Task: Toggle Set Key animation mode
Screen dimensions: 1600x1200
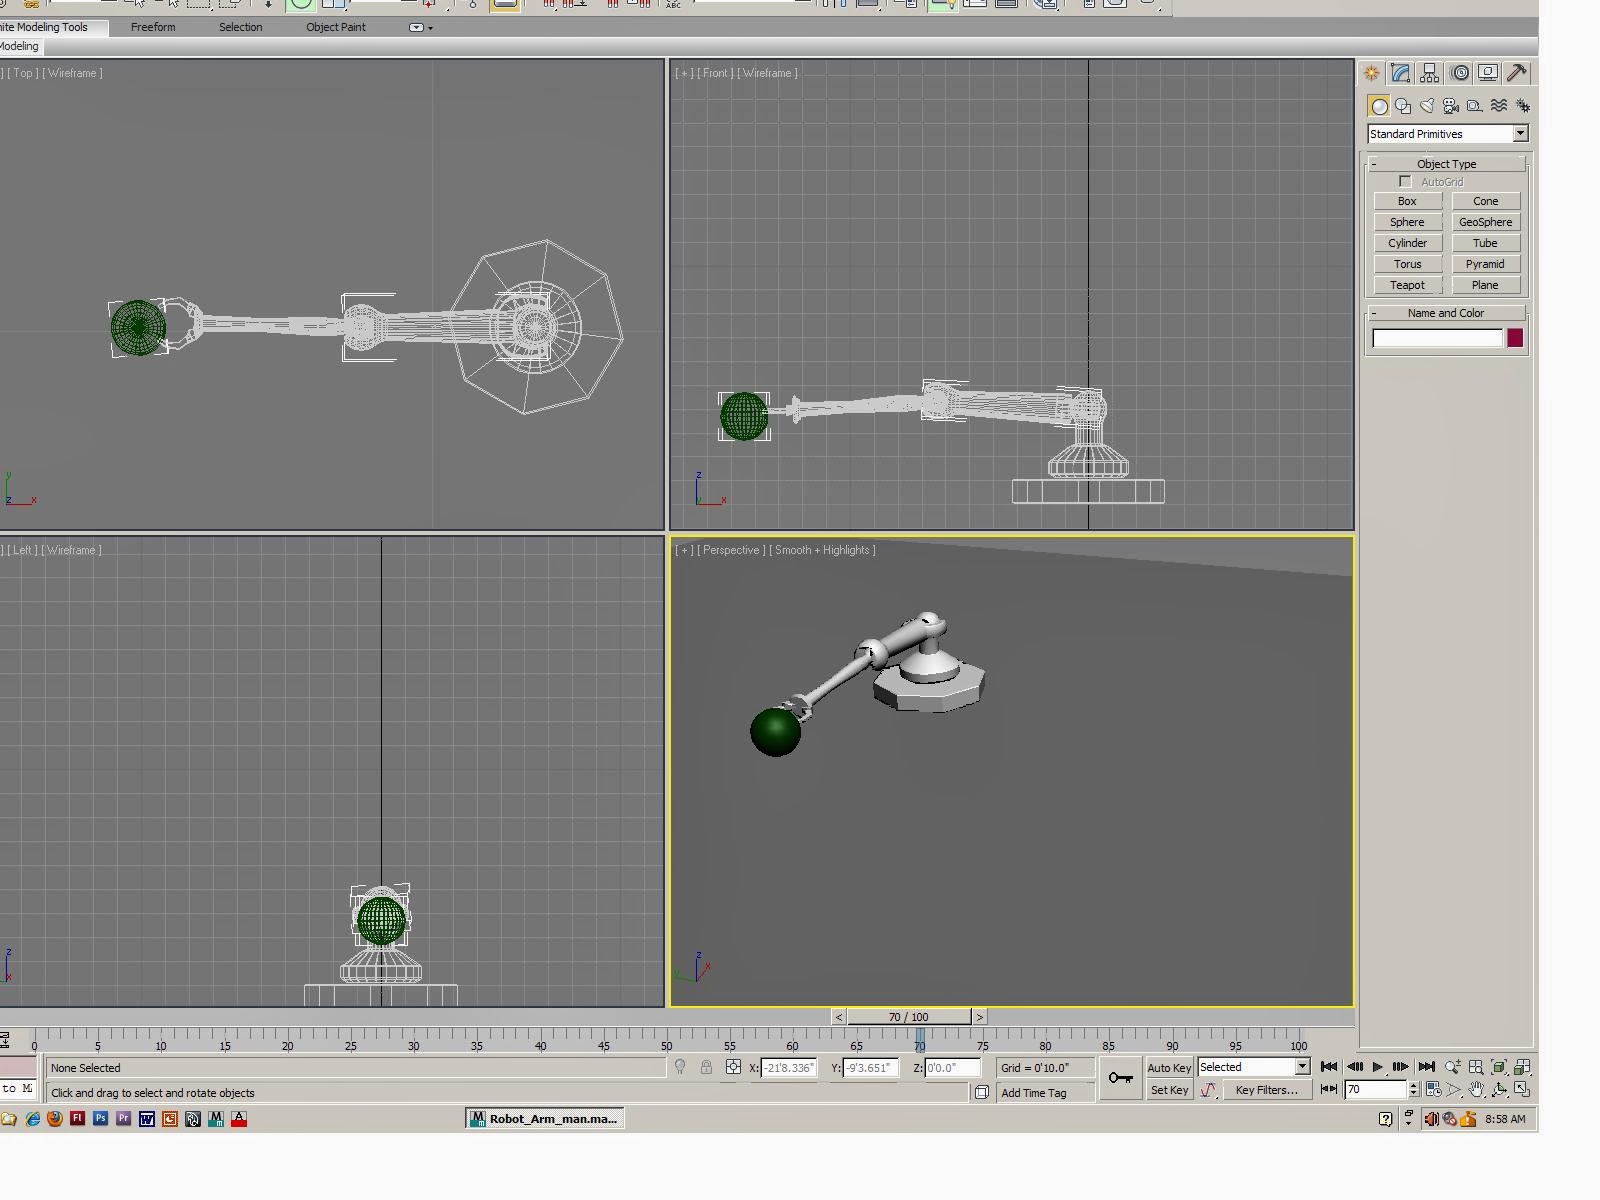Action: coord(1169,1090)
